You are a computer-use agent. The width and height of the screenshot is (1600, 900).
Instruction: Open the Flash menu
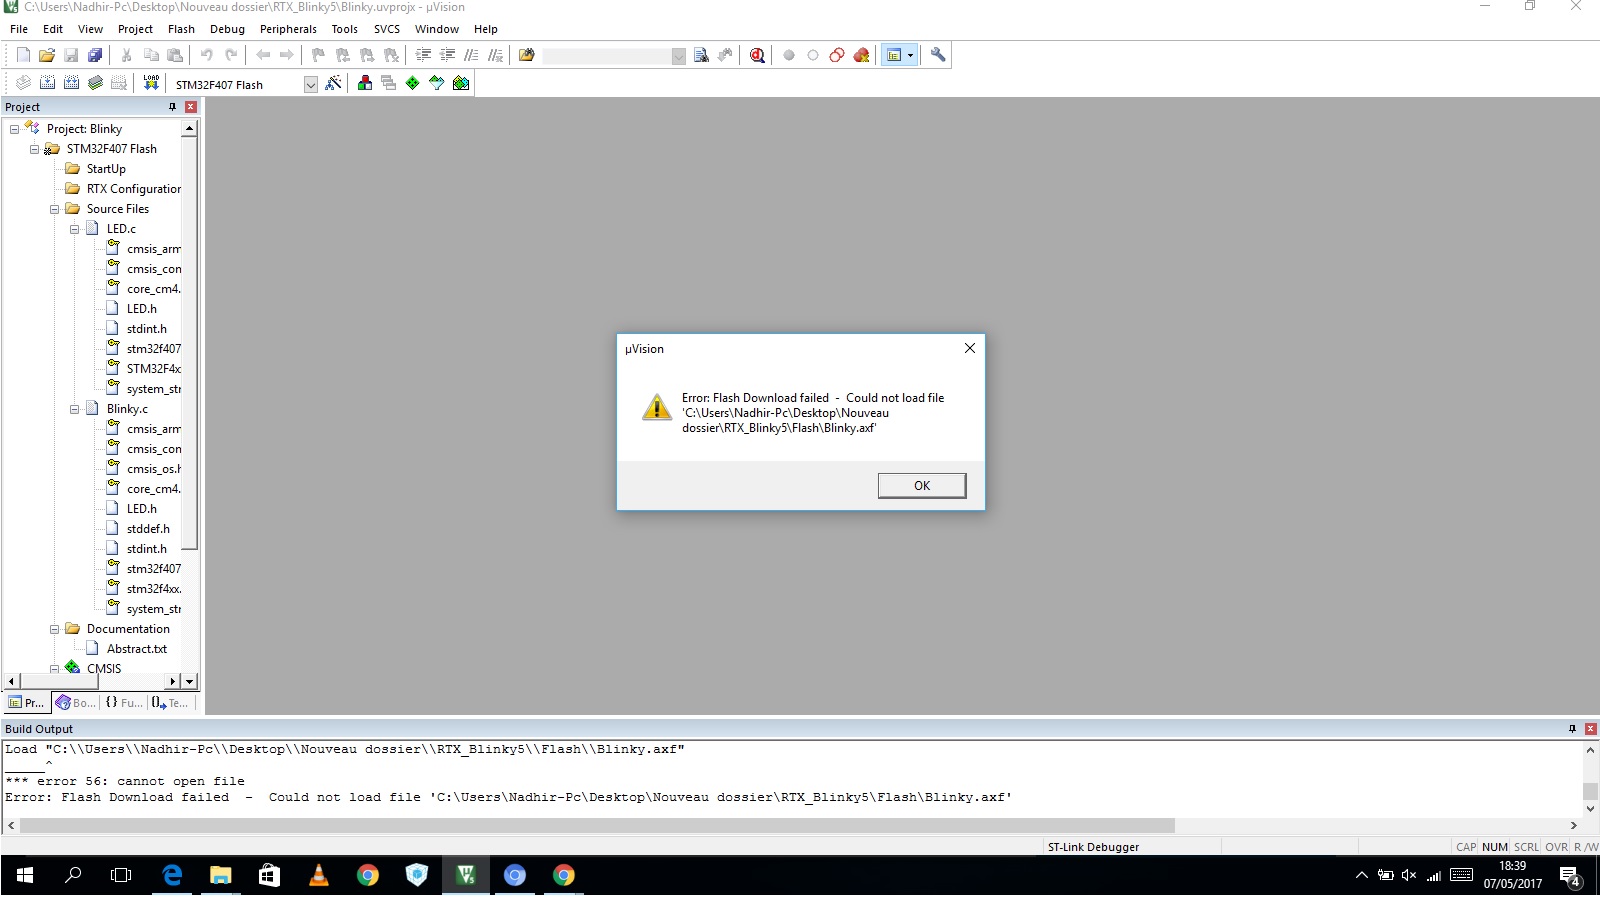(181, 29)
